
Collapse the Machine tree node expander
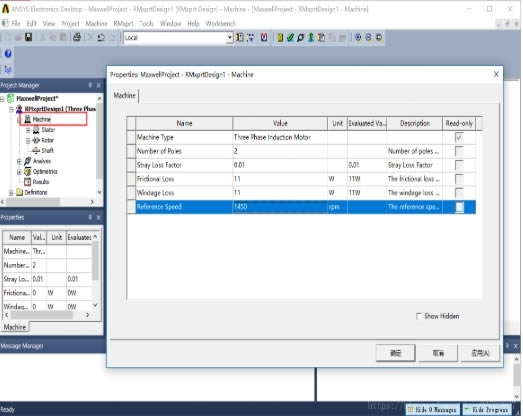[x=19, y=119]
